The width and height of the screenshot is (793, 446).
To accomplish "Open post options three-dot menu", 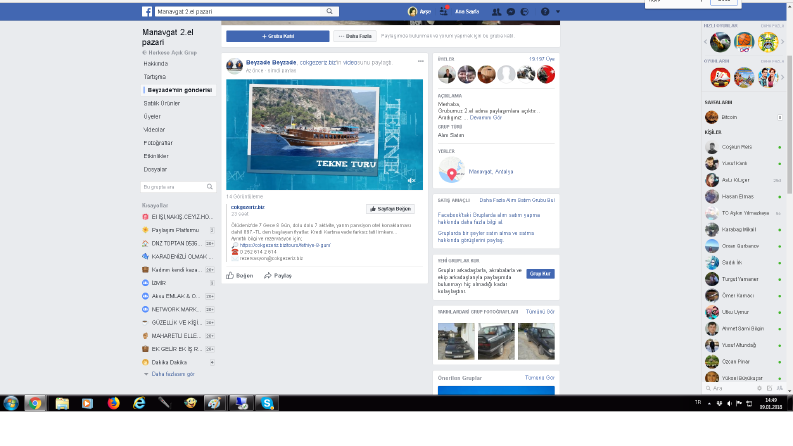I will [x=420, y=61].
